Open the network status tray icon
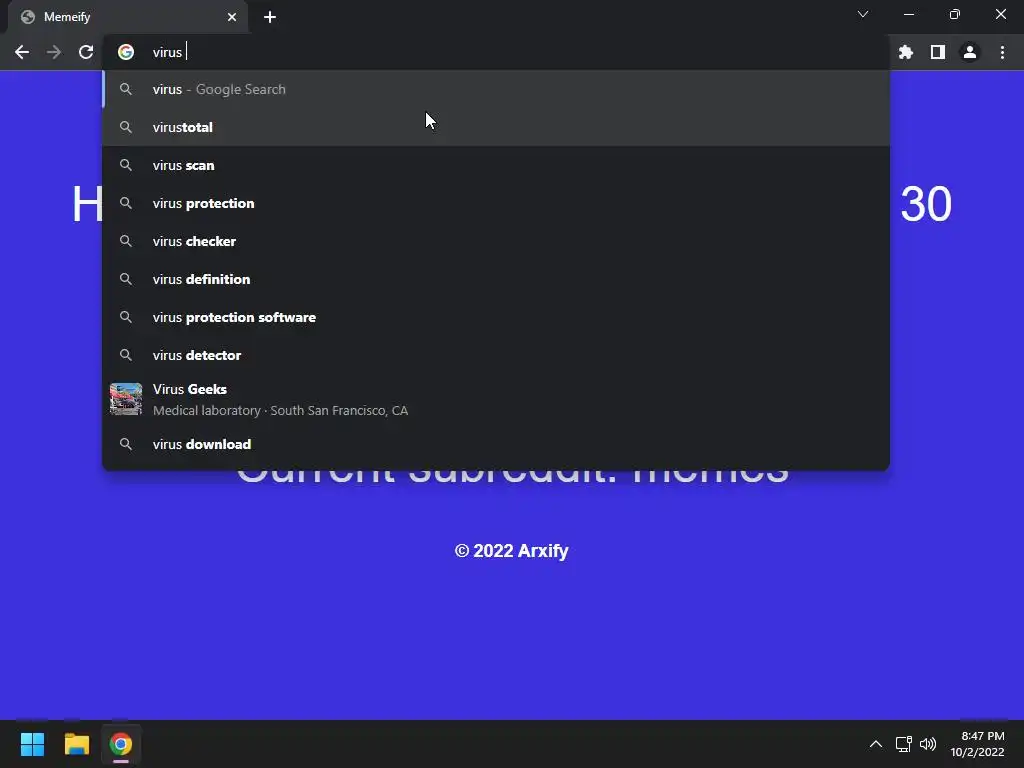 pyautogui.click(x=903, y=744)
